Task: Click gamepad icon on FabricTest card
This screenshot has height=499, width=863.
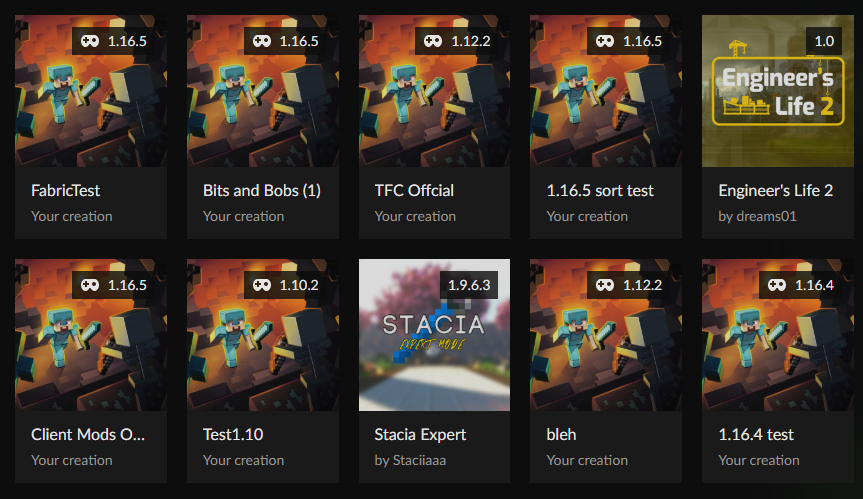Action: click(x=90, y=41)
